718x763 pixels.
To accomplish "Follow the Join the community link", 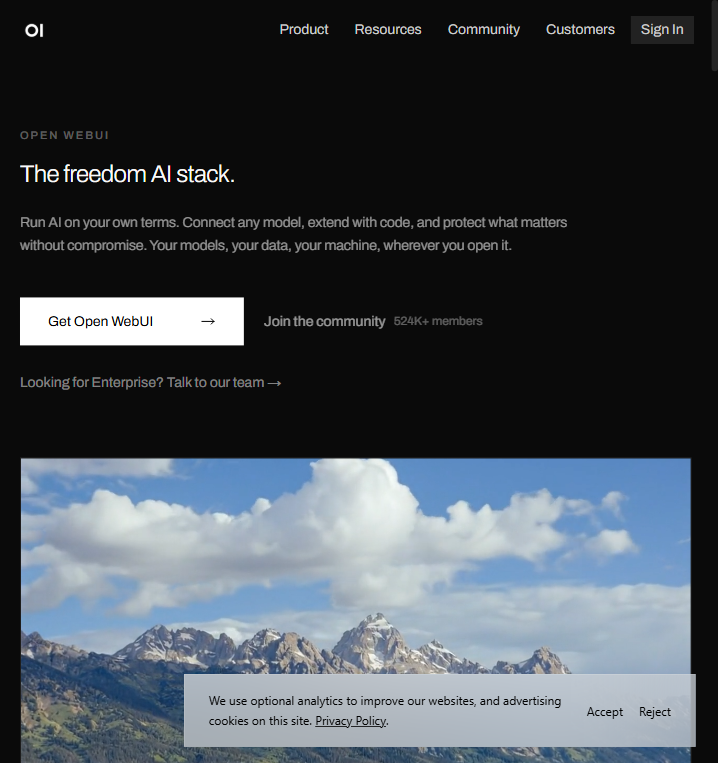I will [x=324, y=322].
